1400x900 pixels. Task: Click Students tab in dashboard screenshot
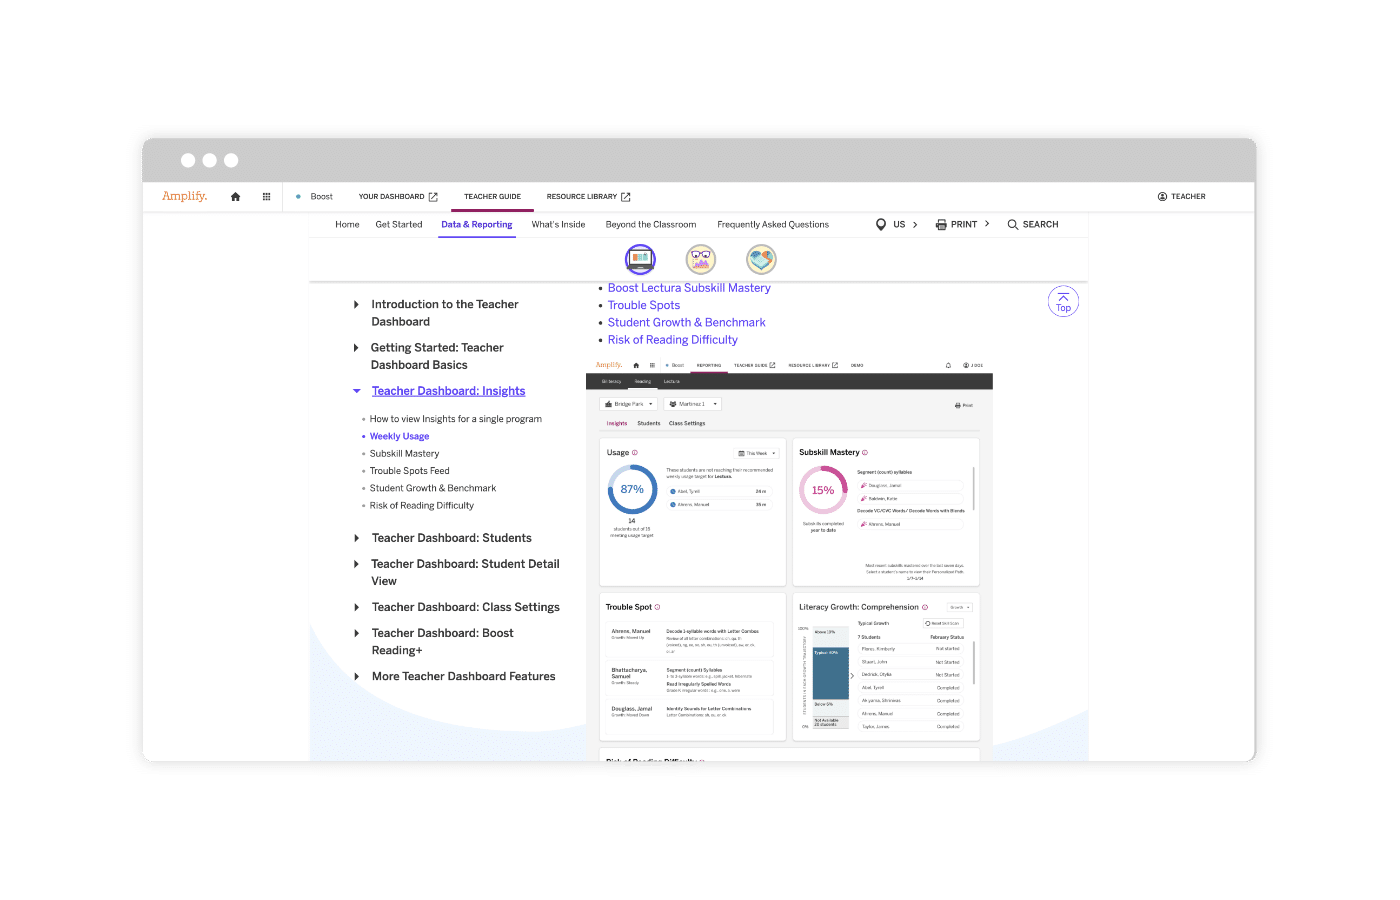pyautogui.click(x=649, y=423)
